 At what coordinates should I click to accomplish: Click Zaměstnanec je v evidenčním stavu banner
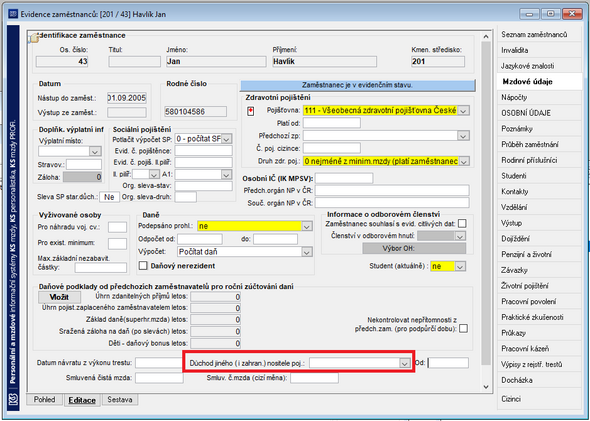(x=358, y=85)
